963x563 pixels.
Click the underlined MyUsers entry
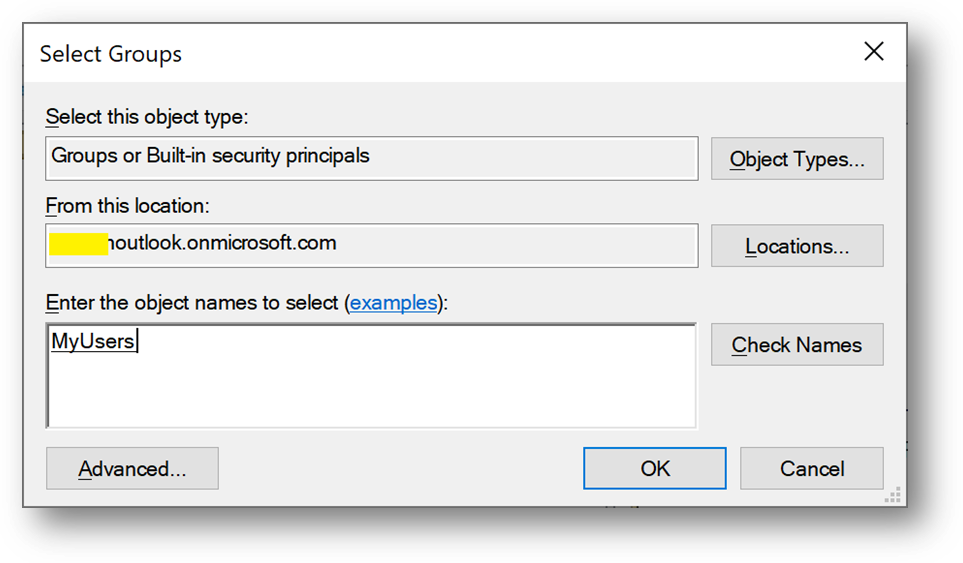(x=93, y=341)
